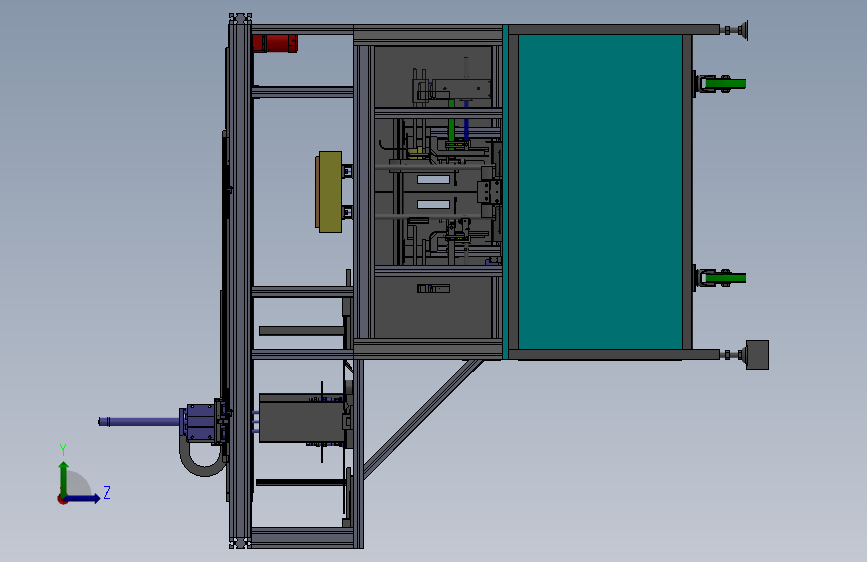Select the gray square foot block at bottom right

(758, 355)
